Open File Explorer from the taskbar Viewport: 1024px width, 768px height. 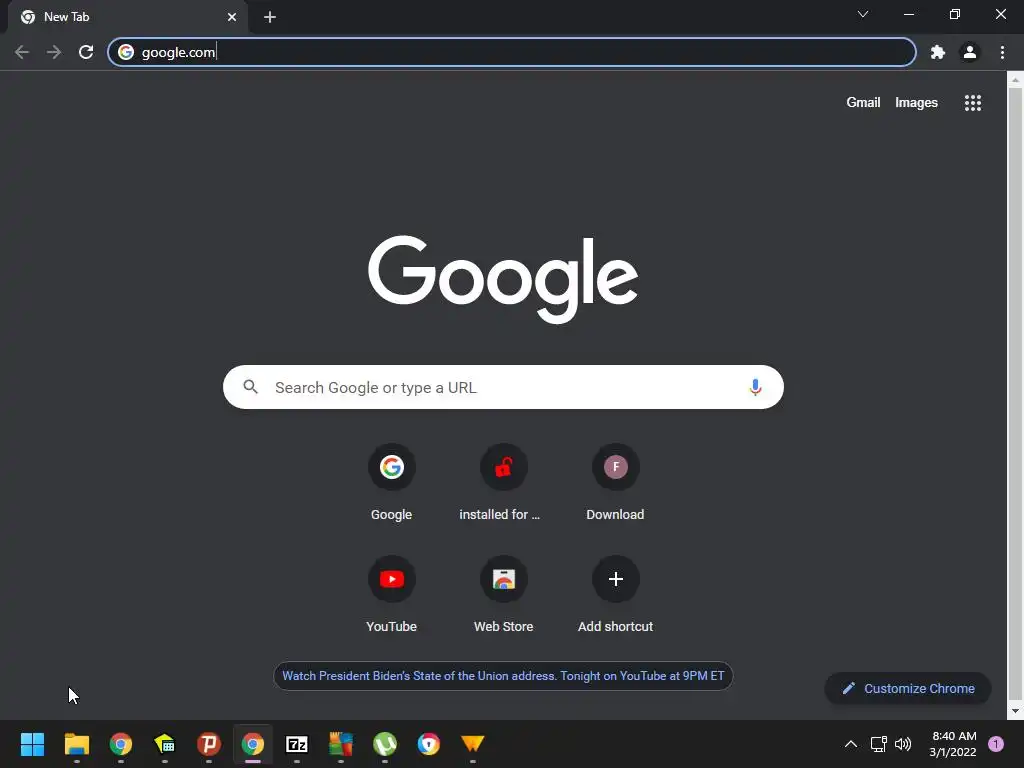(x=76, y=744)
